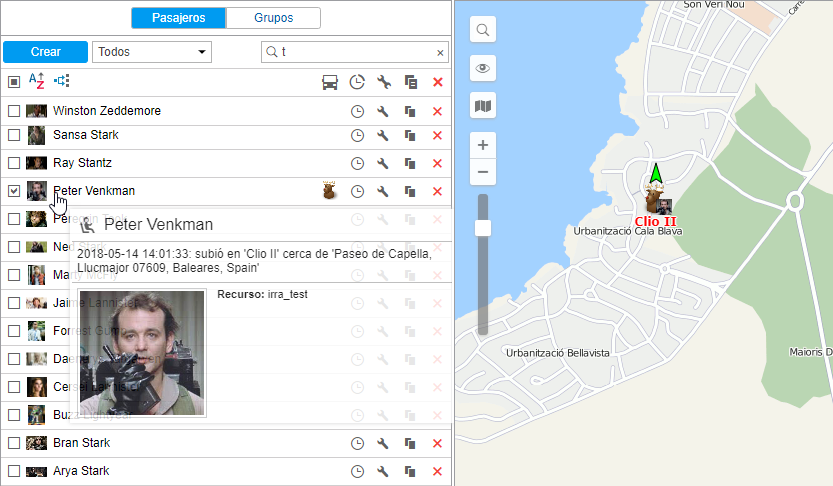Zoom in on the map with plus

coord(483,145)
